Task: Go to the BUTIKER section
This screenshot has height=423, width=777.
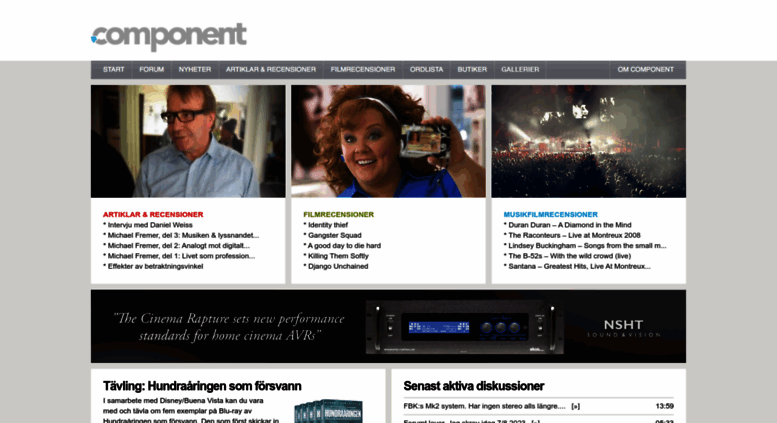Action: (472, 69)
